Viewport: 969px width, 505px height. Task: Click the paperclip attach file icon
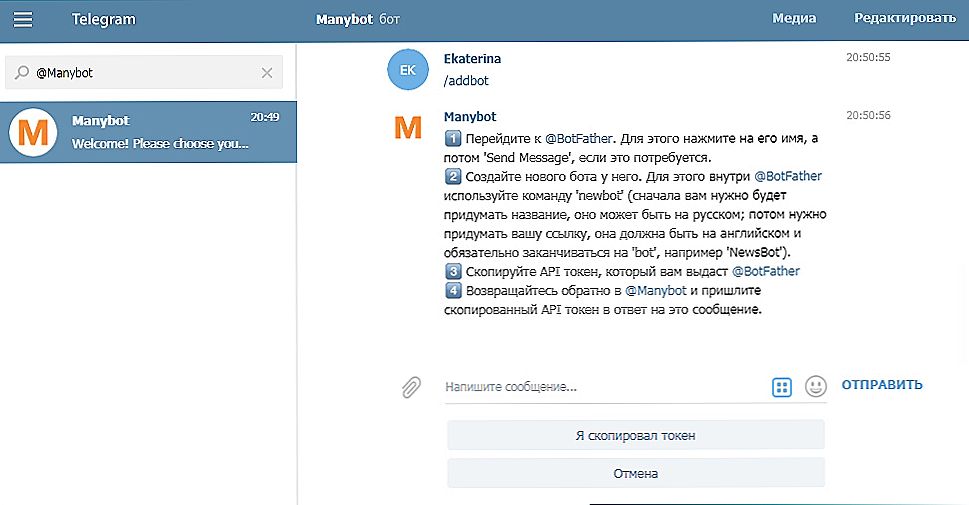410,387
